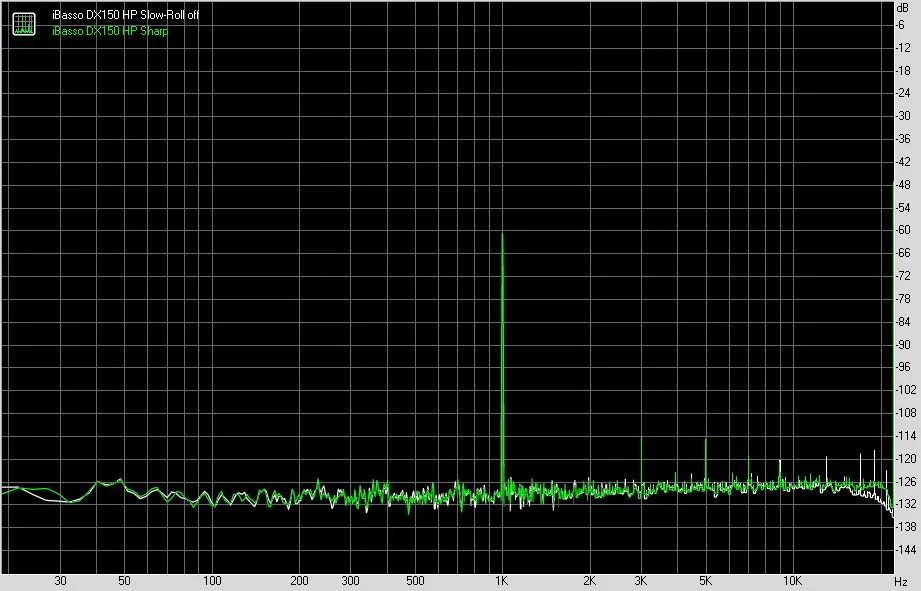Click the 500 Hz frequency axis label
921x591 pixels.
(415, 580)
